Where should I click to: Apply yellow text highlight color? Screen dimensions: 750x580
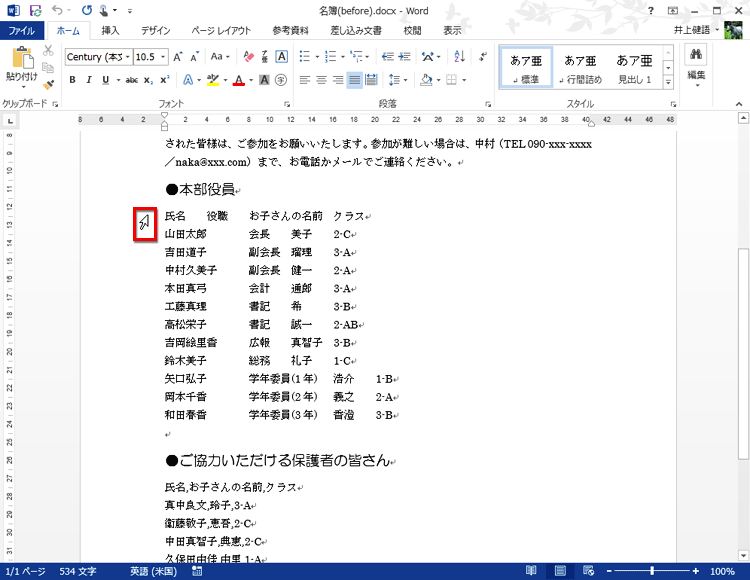coord(213,80)
